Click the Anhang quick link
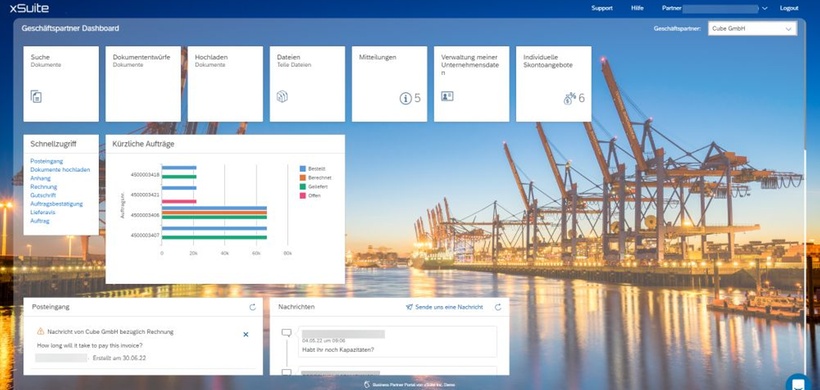 tap(40, 178)
